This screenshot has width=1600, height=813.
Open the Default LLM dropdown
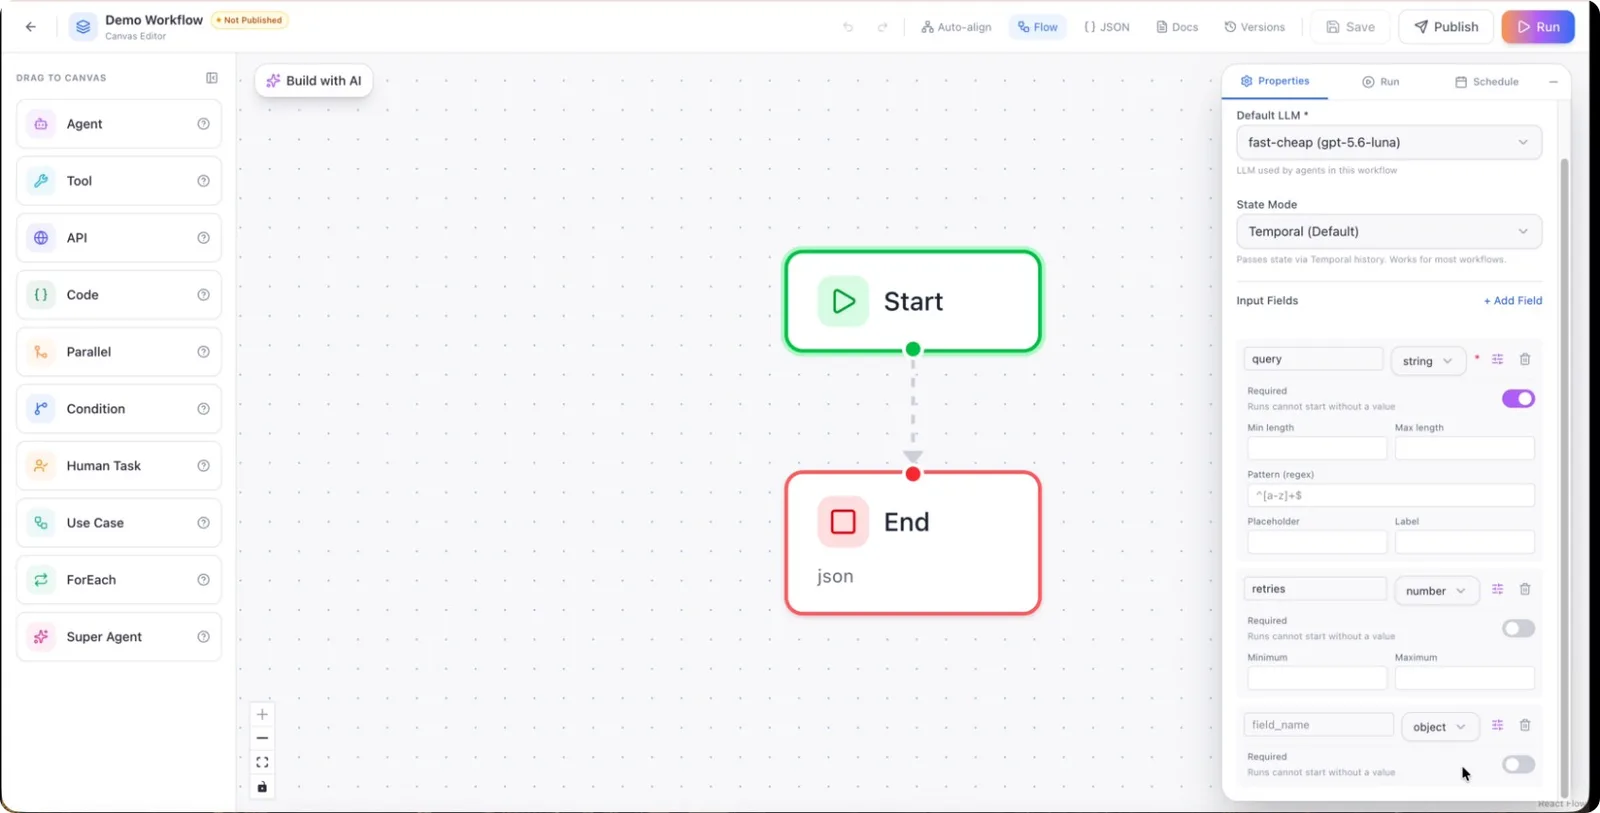click(x=1389, y=142)
